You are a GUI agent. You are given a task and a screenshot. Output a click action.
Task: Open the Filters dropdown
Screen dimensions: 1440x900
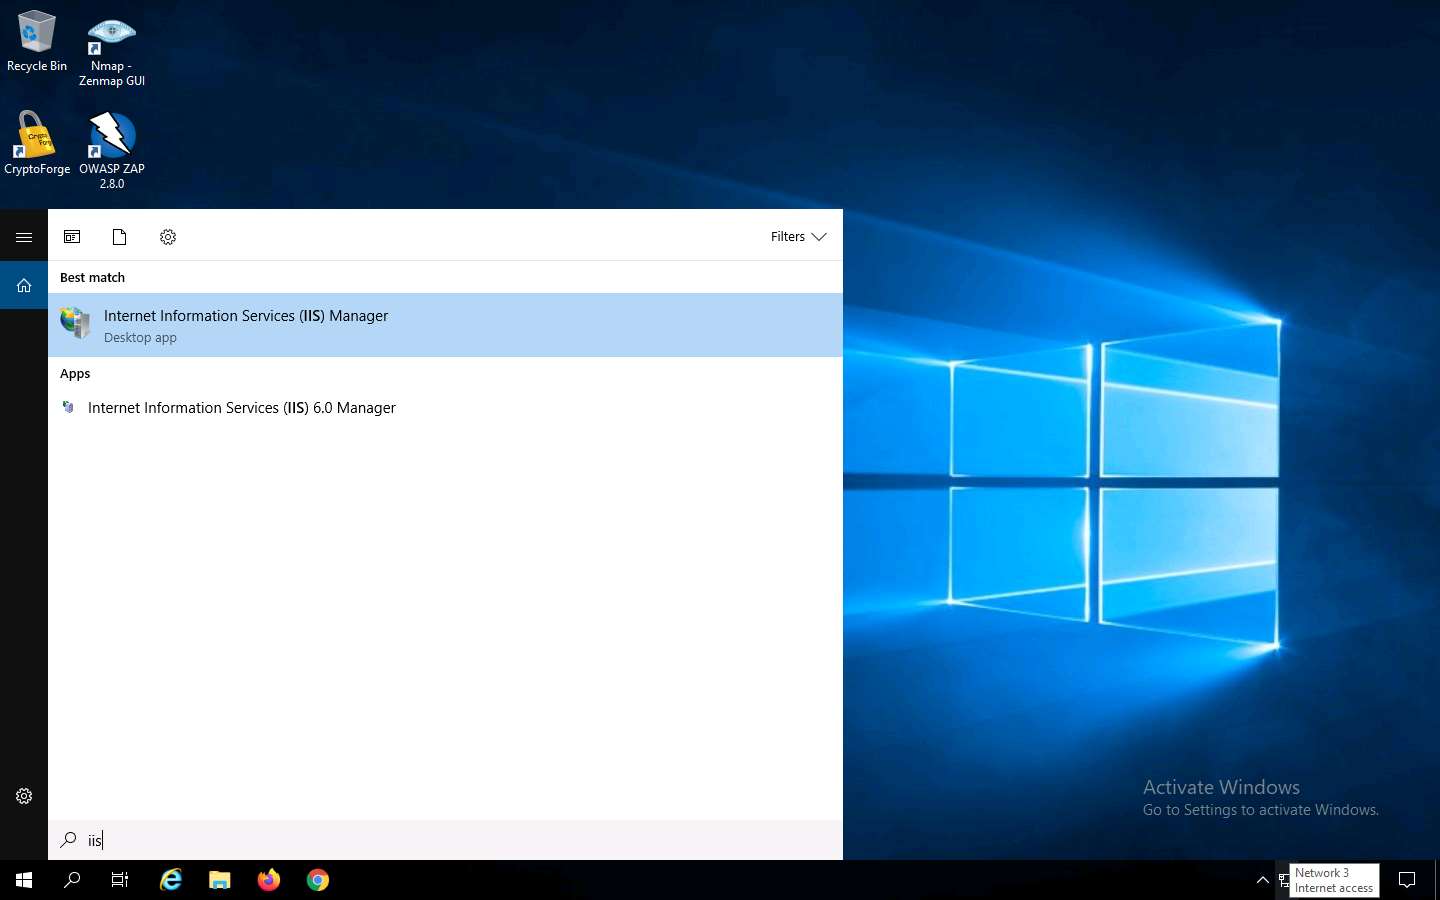point(797,237)
